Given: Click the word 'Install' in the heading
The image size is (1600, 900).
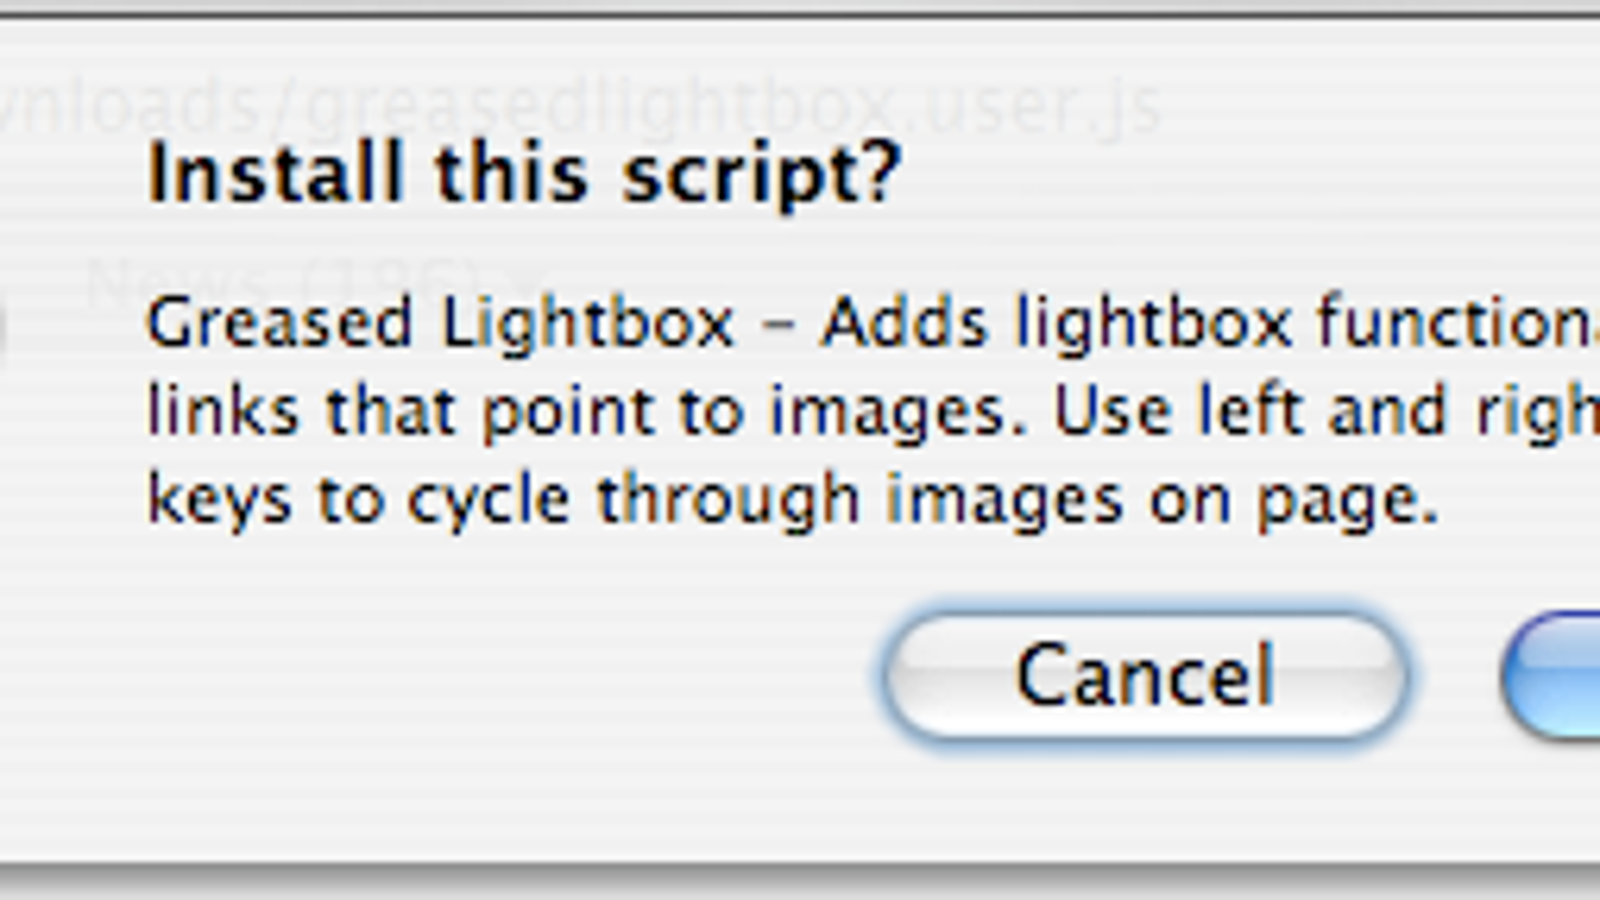Looking at the screenshot, I should point(275,172).
